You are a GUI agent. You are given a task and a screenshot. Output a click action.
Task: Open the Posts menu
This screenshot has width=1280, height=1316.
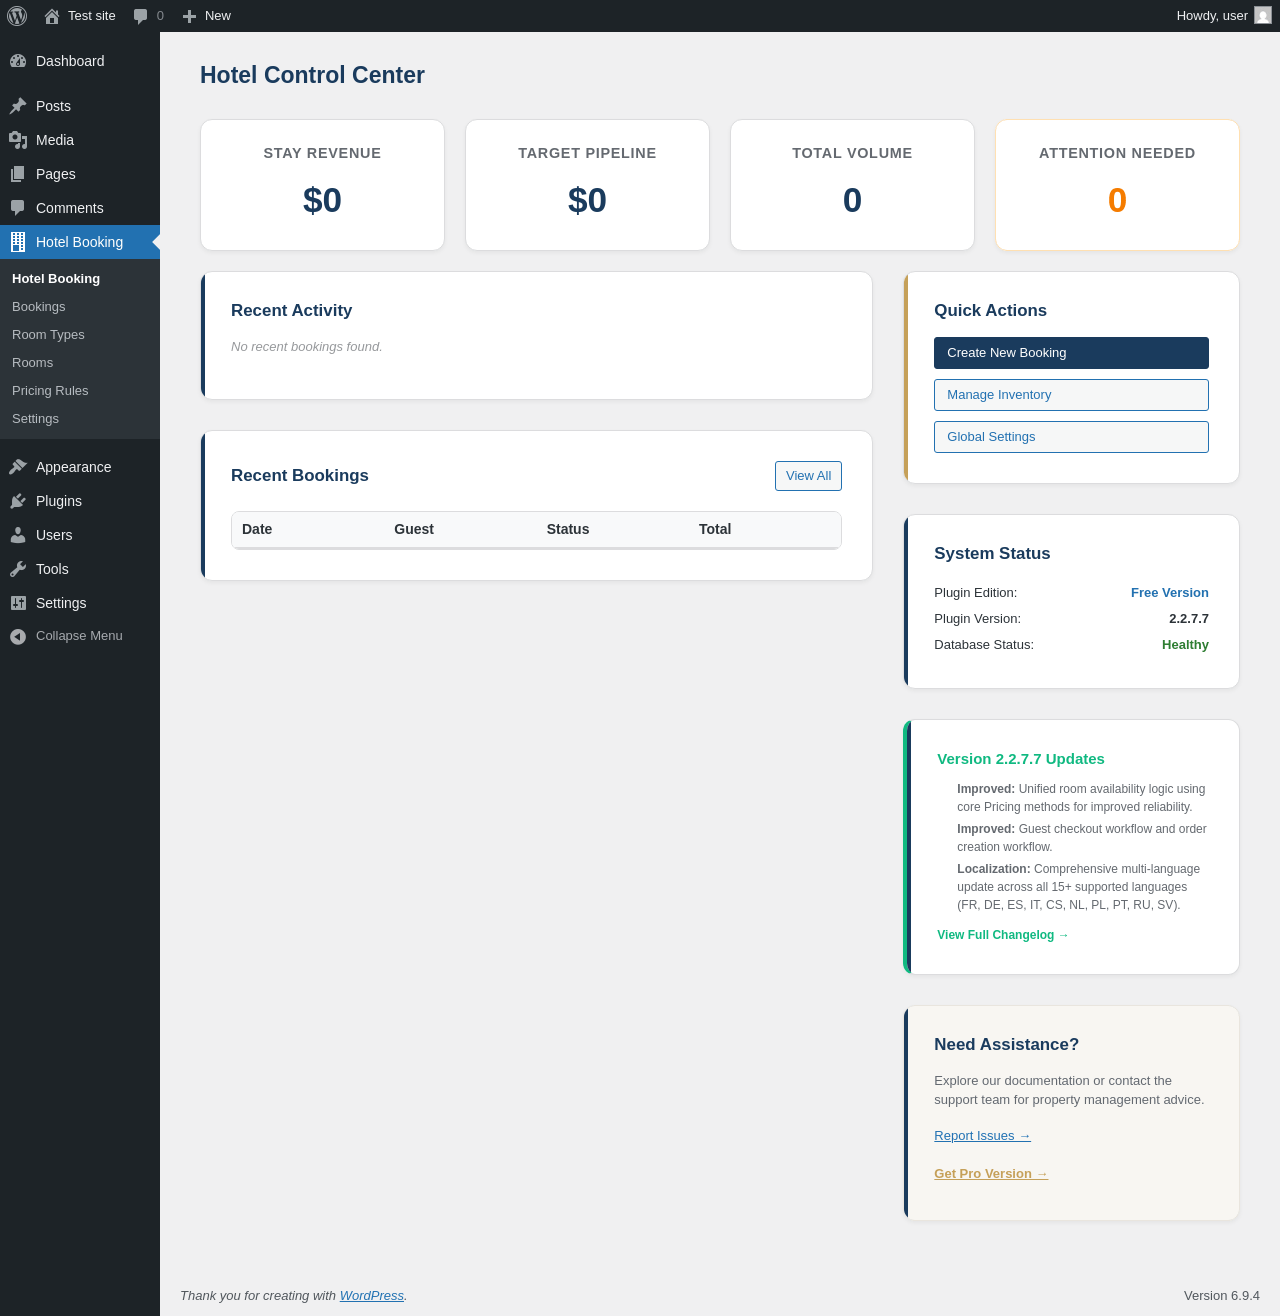80,106
